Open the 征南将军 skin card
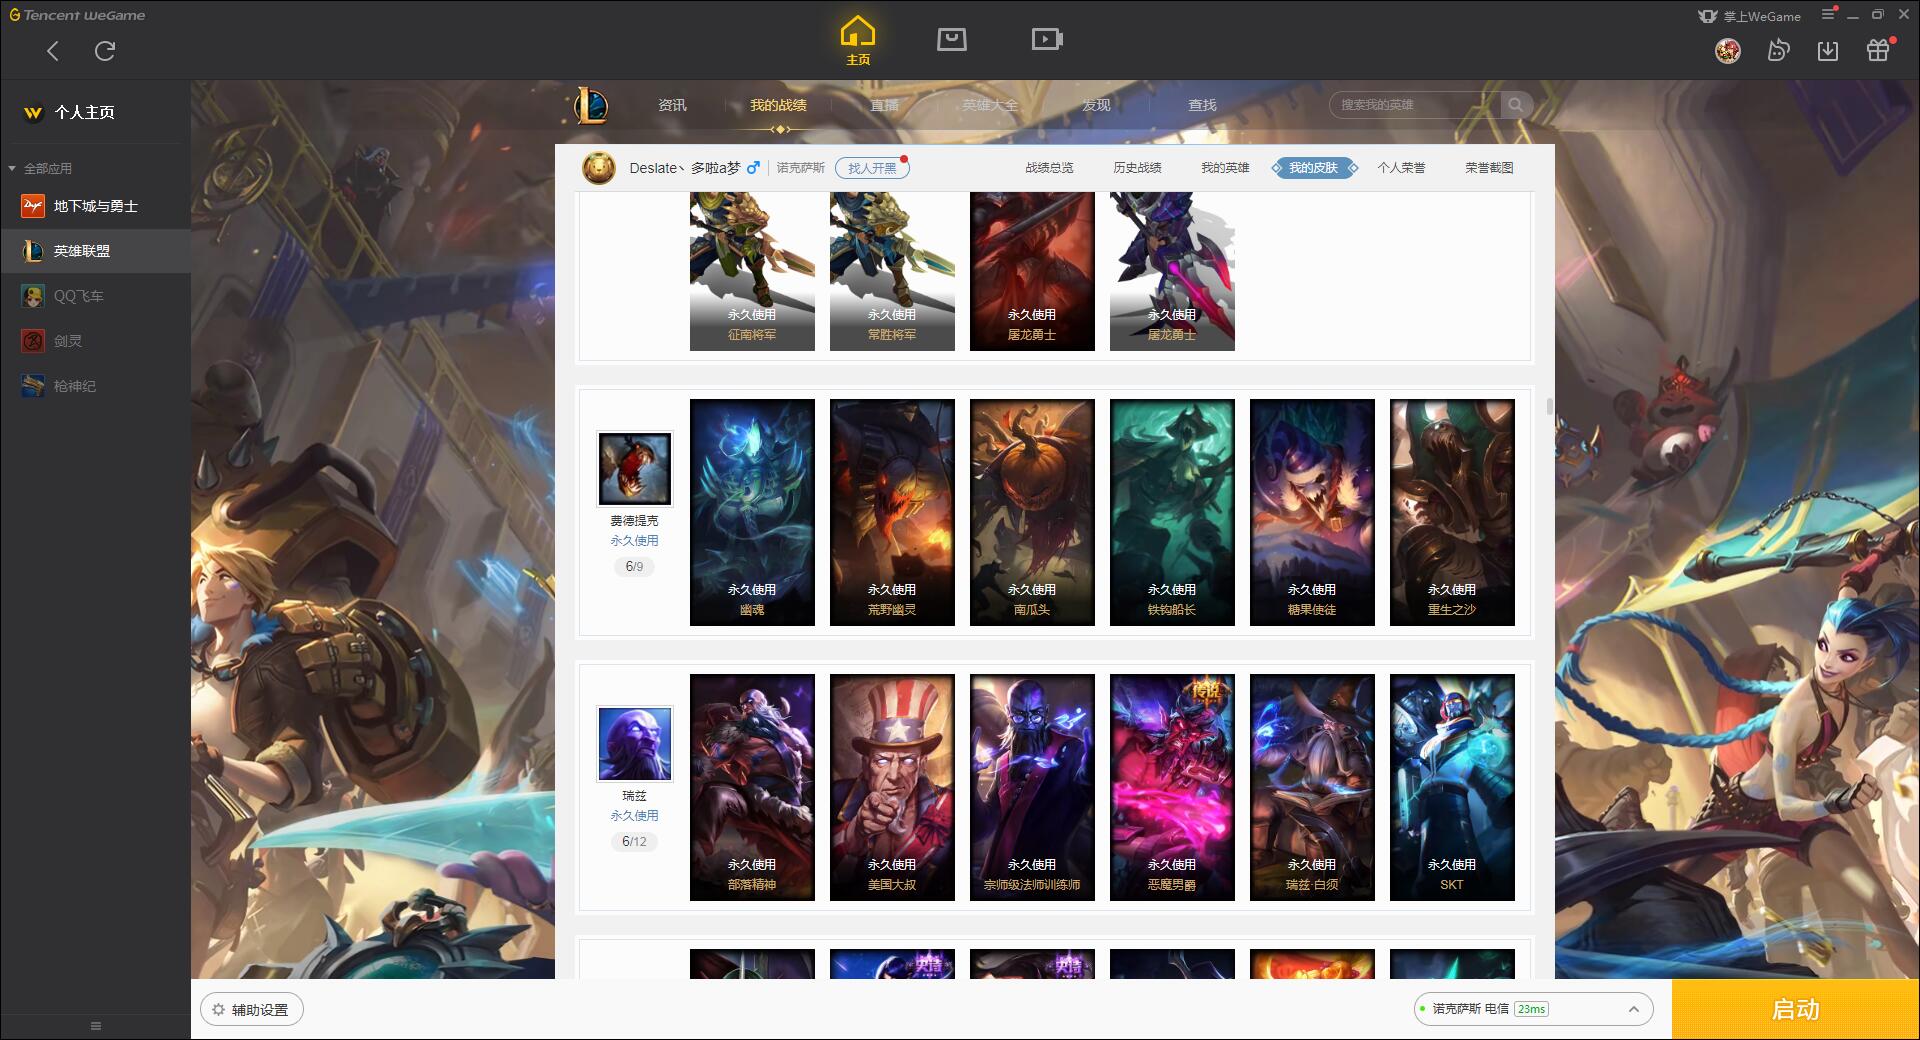 click(x=752, y=271)
